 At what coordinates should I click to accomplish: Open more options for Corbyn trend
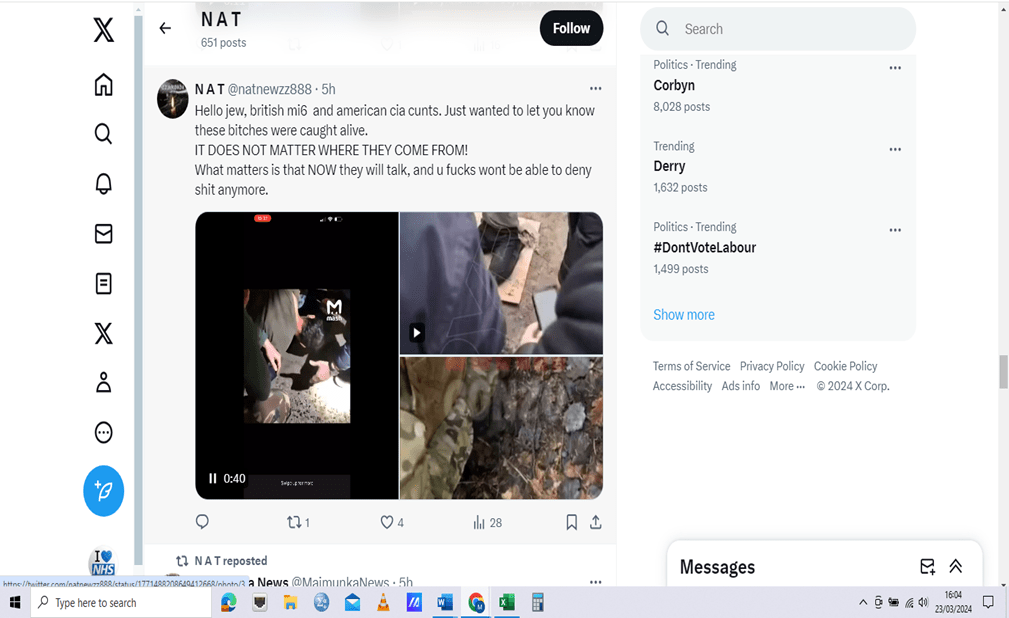[x=895, y=68]
